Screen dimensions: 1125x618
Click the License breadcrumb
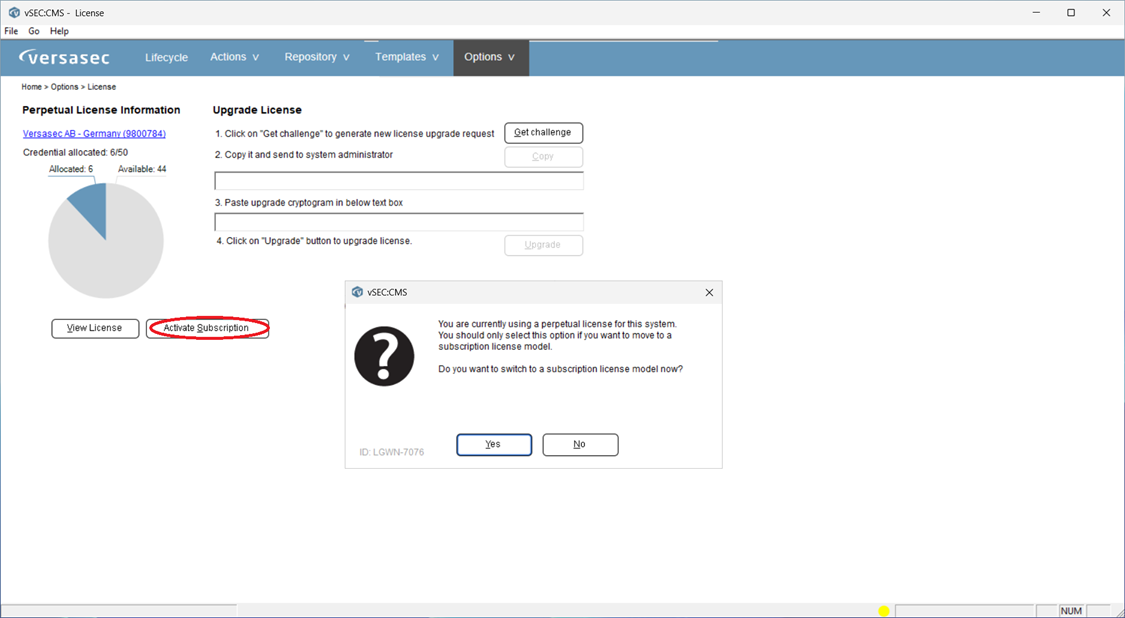click(102, 87)
